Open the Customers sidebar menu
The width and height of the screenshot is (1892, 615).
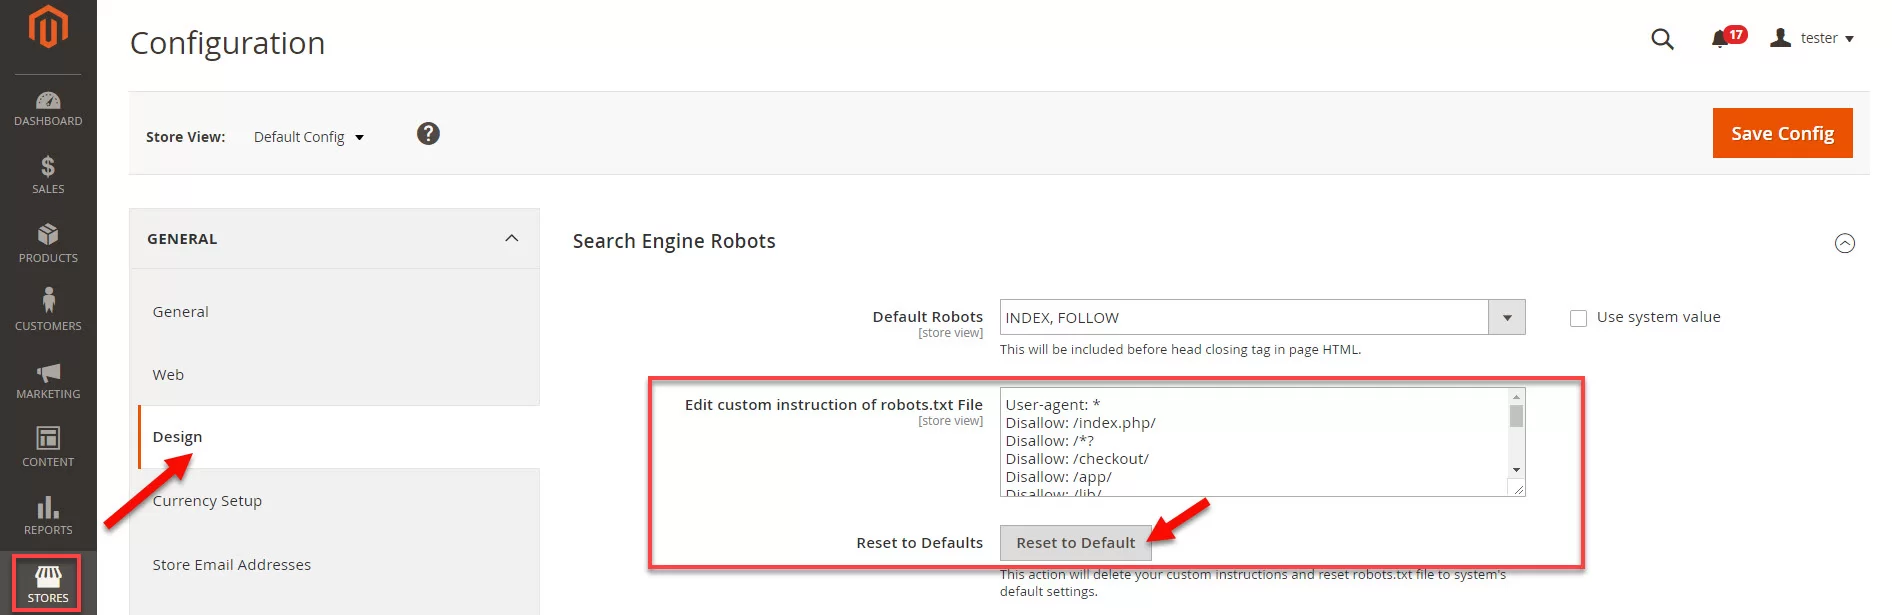pos(48,310)
